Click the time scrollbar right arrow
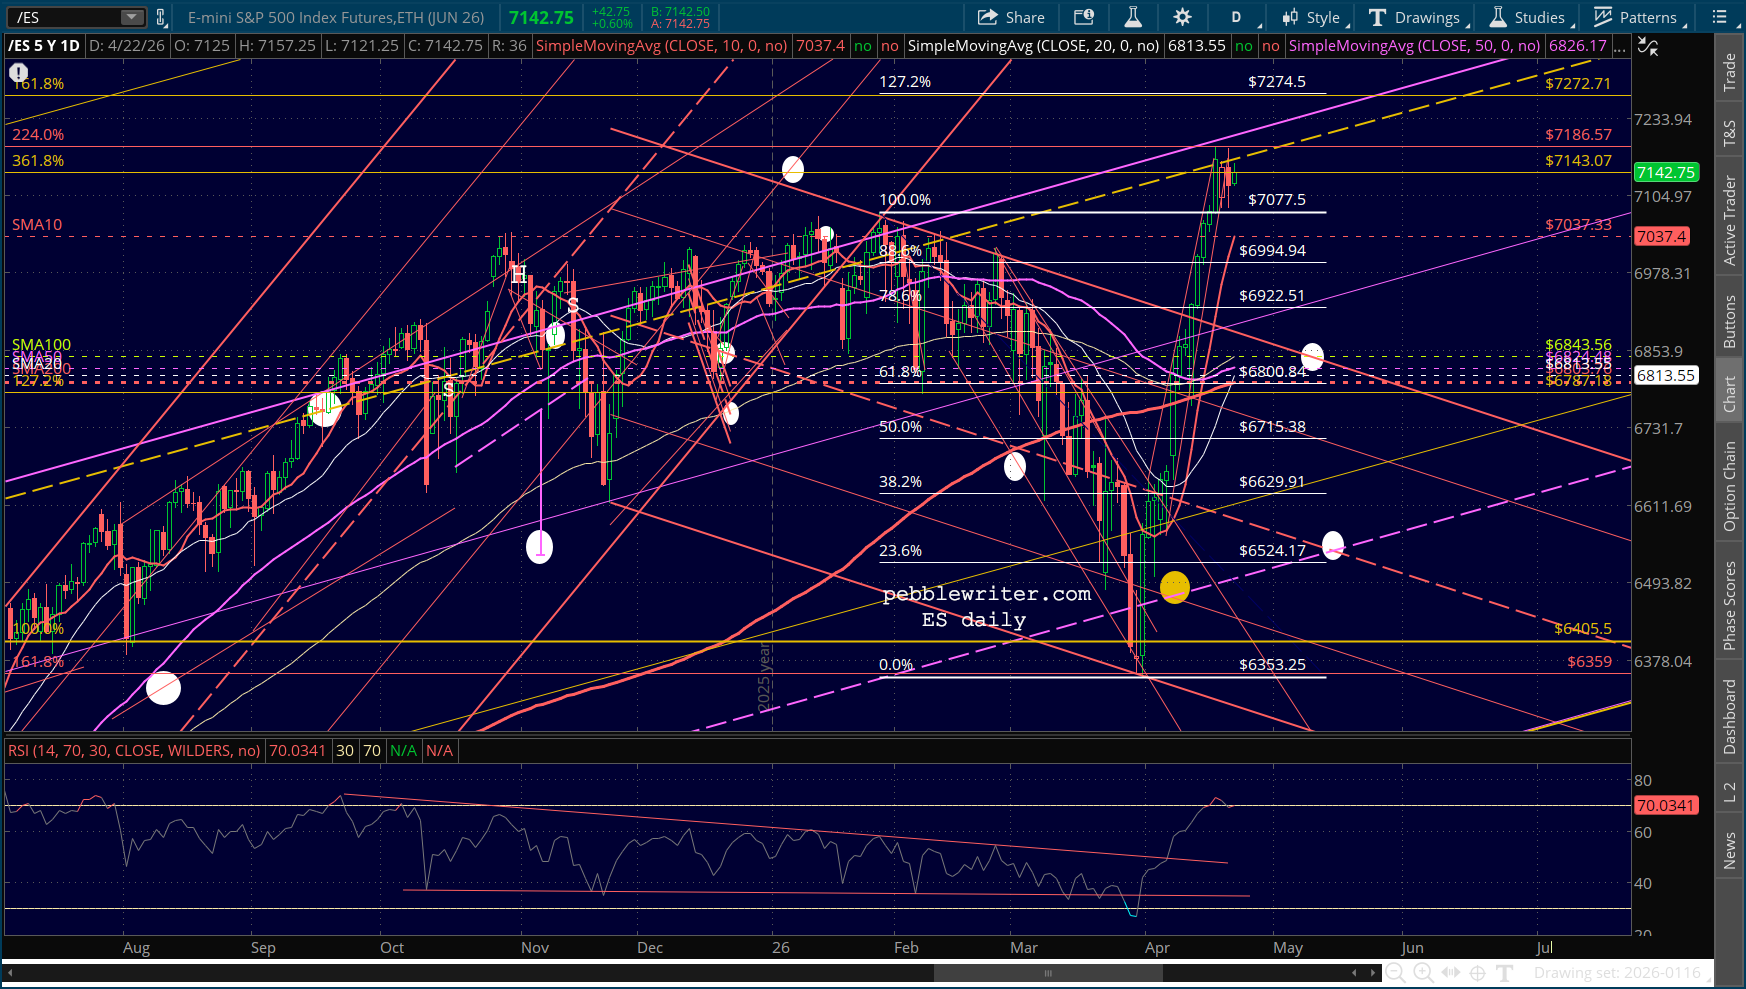 (1372, 973)
